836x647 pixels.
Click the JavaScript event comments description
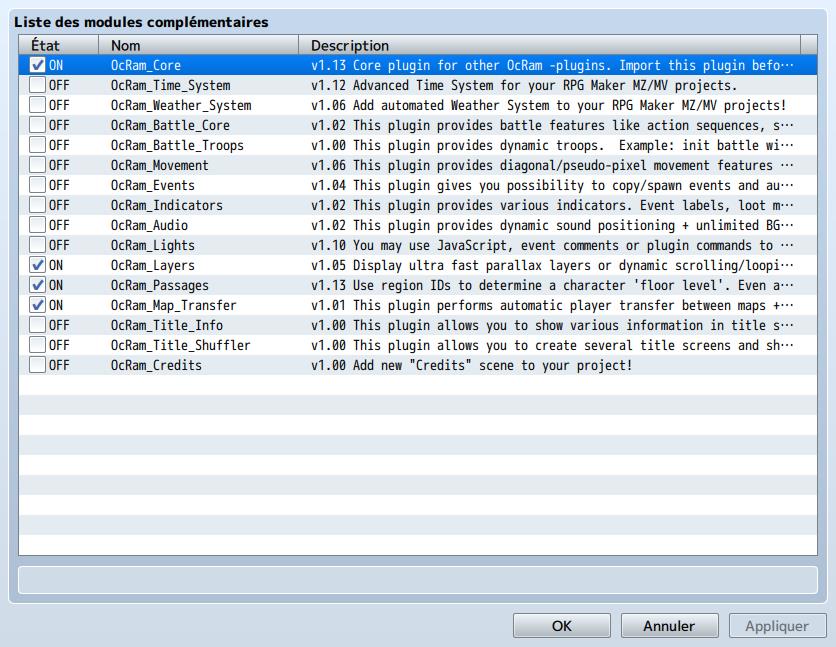click(552, 245)
